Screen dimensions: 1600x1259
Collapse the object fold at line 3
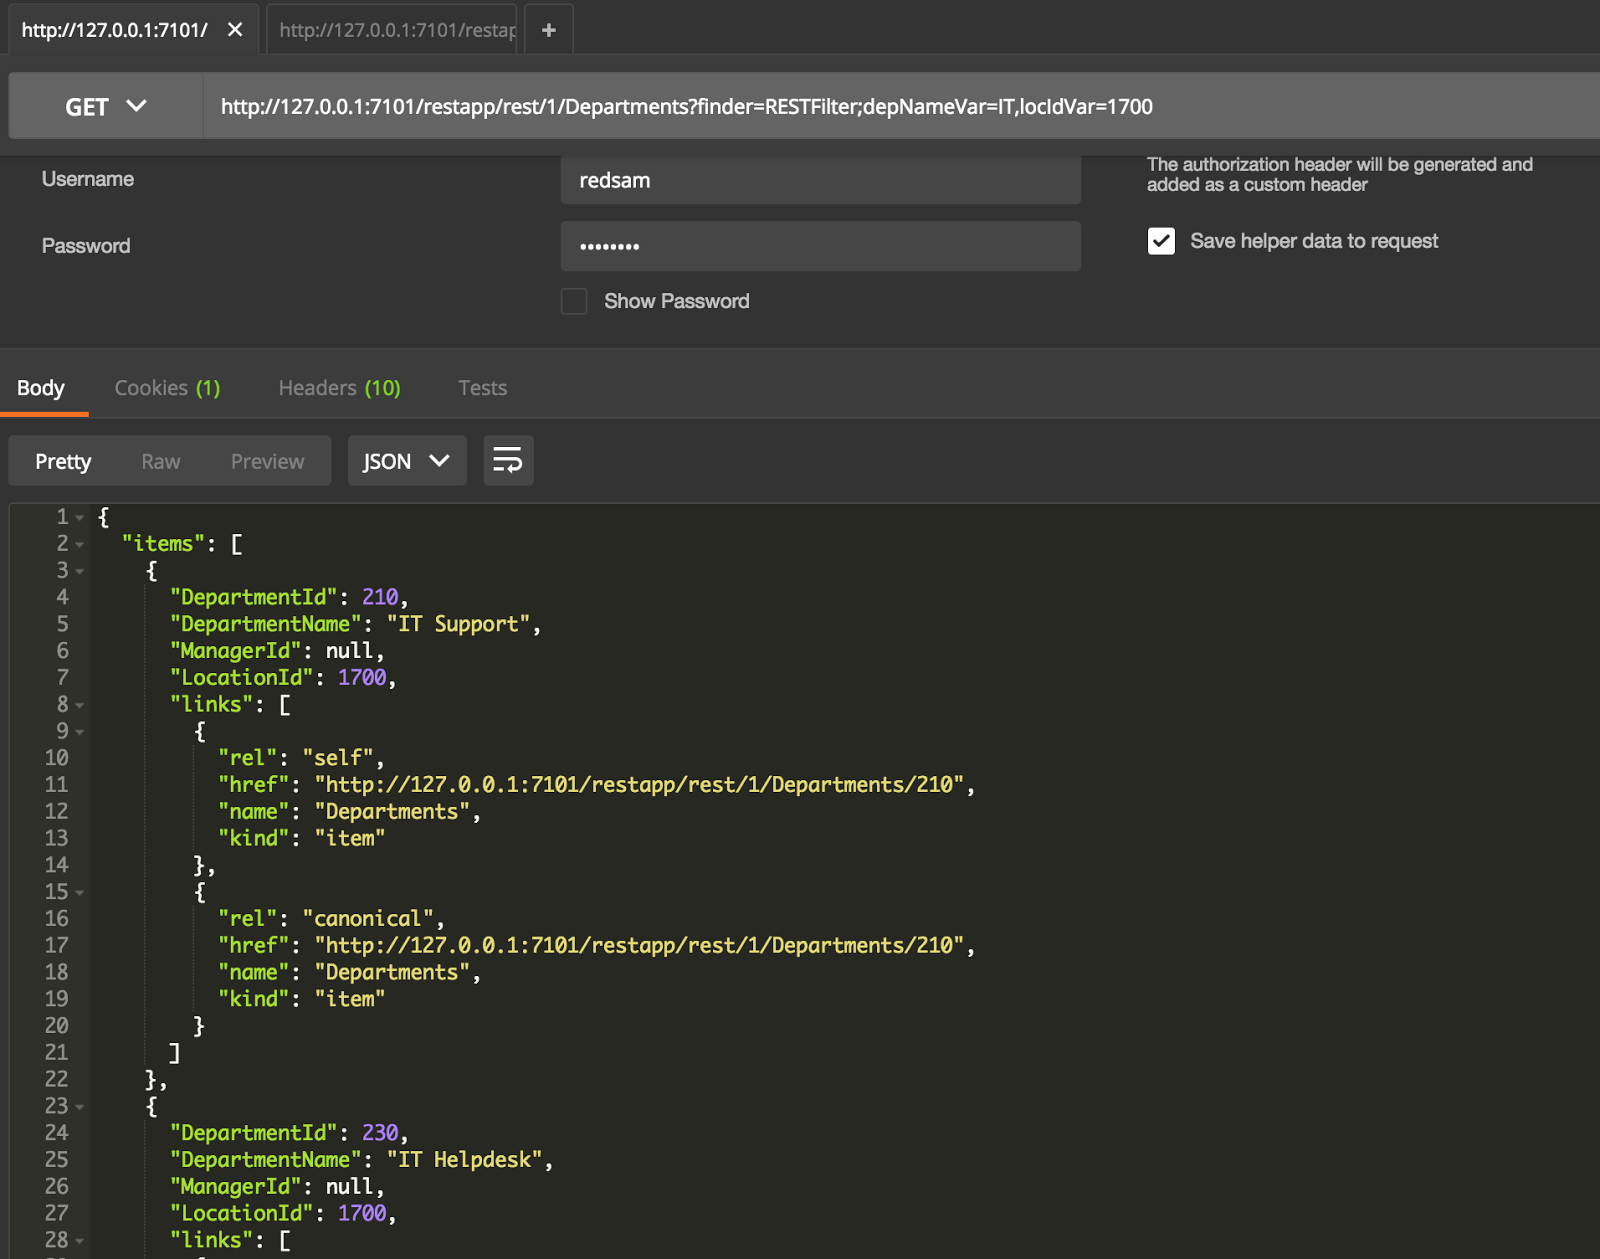(80, 572)
